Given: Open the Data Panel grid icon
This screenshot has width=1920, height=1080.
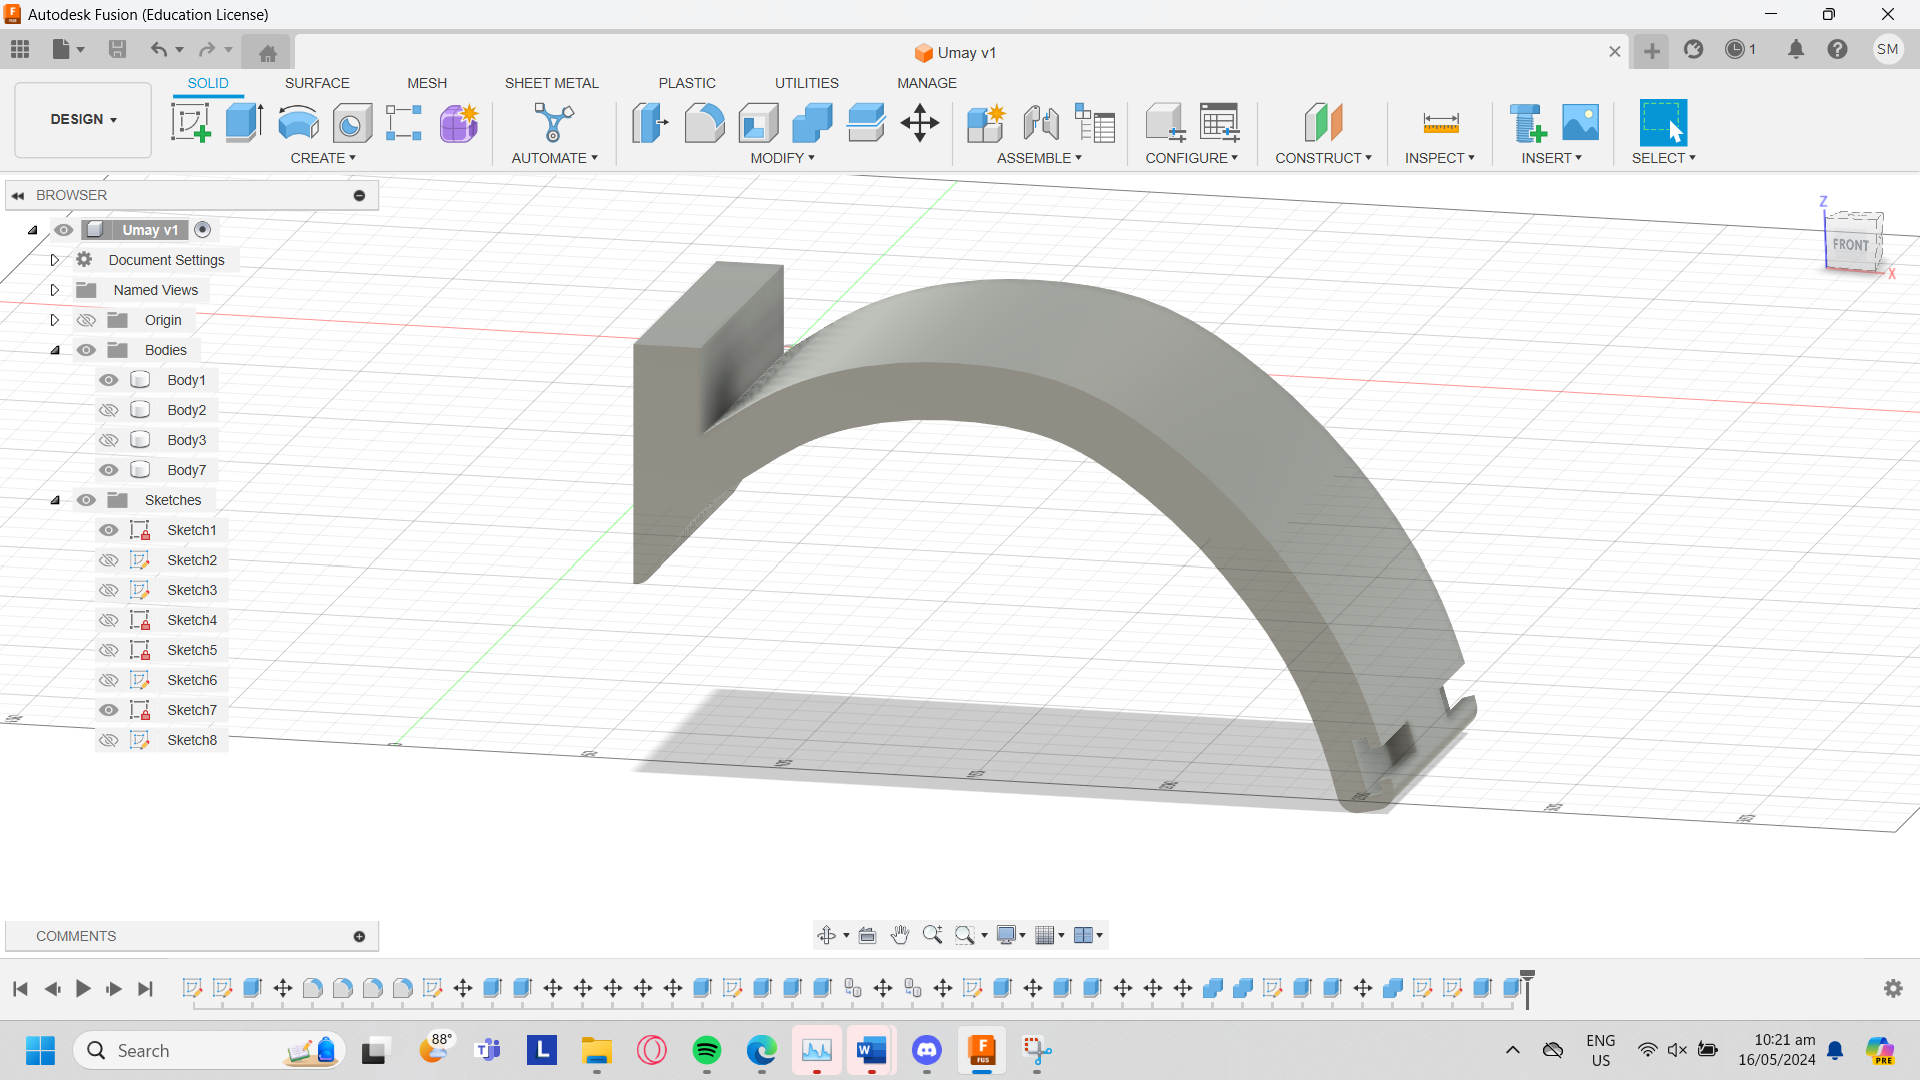Looking at the screenshot, I should [20, 49].
